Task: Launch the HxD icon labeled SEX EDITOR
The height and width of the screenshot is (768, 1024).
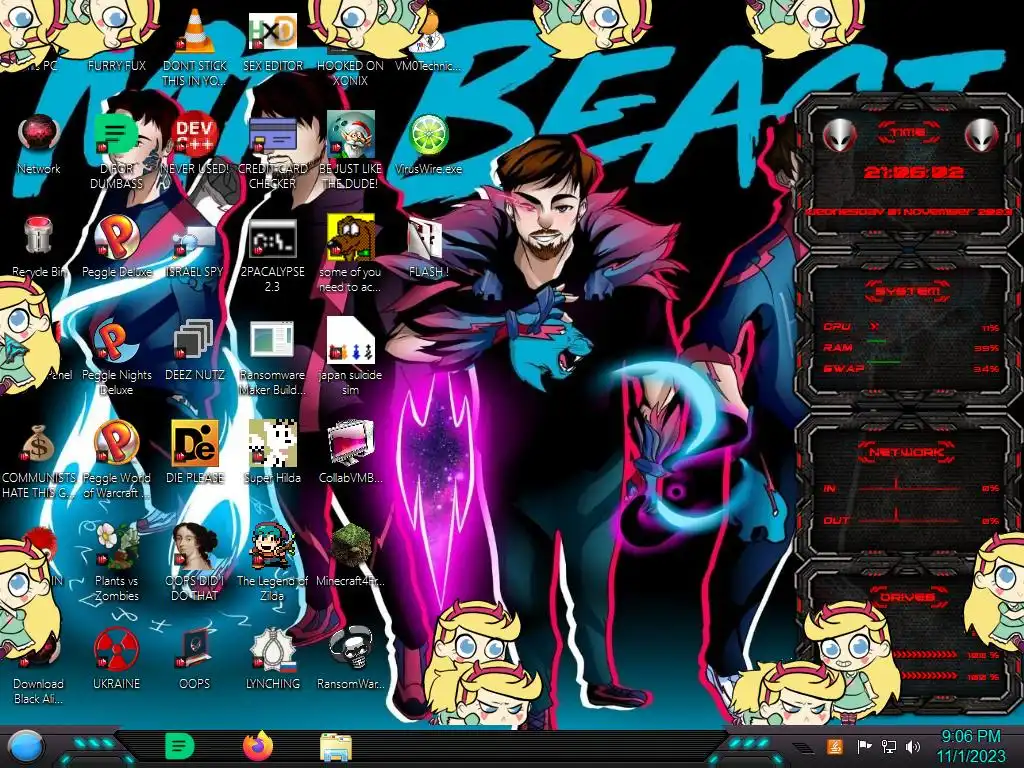Action: pos(273,40)
